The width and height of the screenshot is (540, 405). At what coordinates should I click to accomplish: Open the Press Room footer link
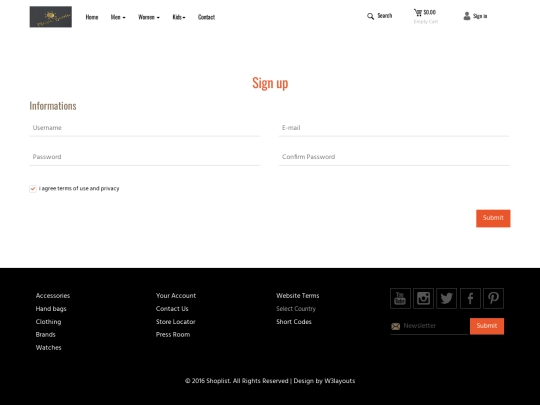173,334
